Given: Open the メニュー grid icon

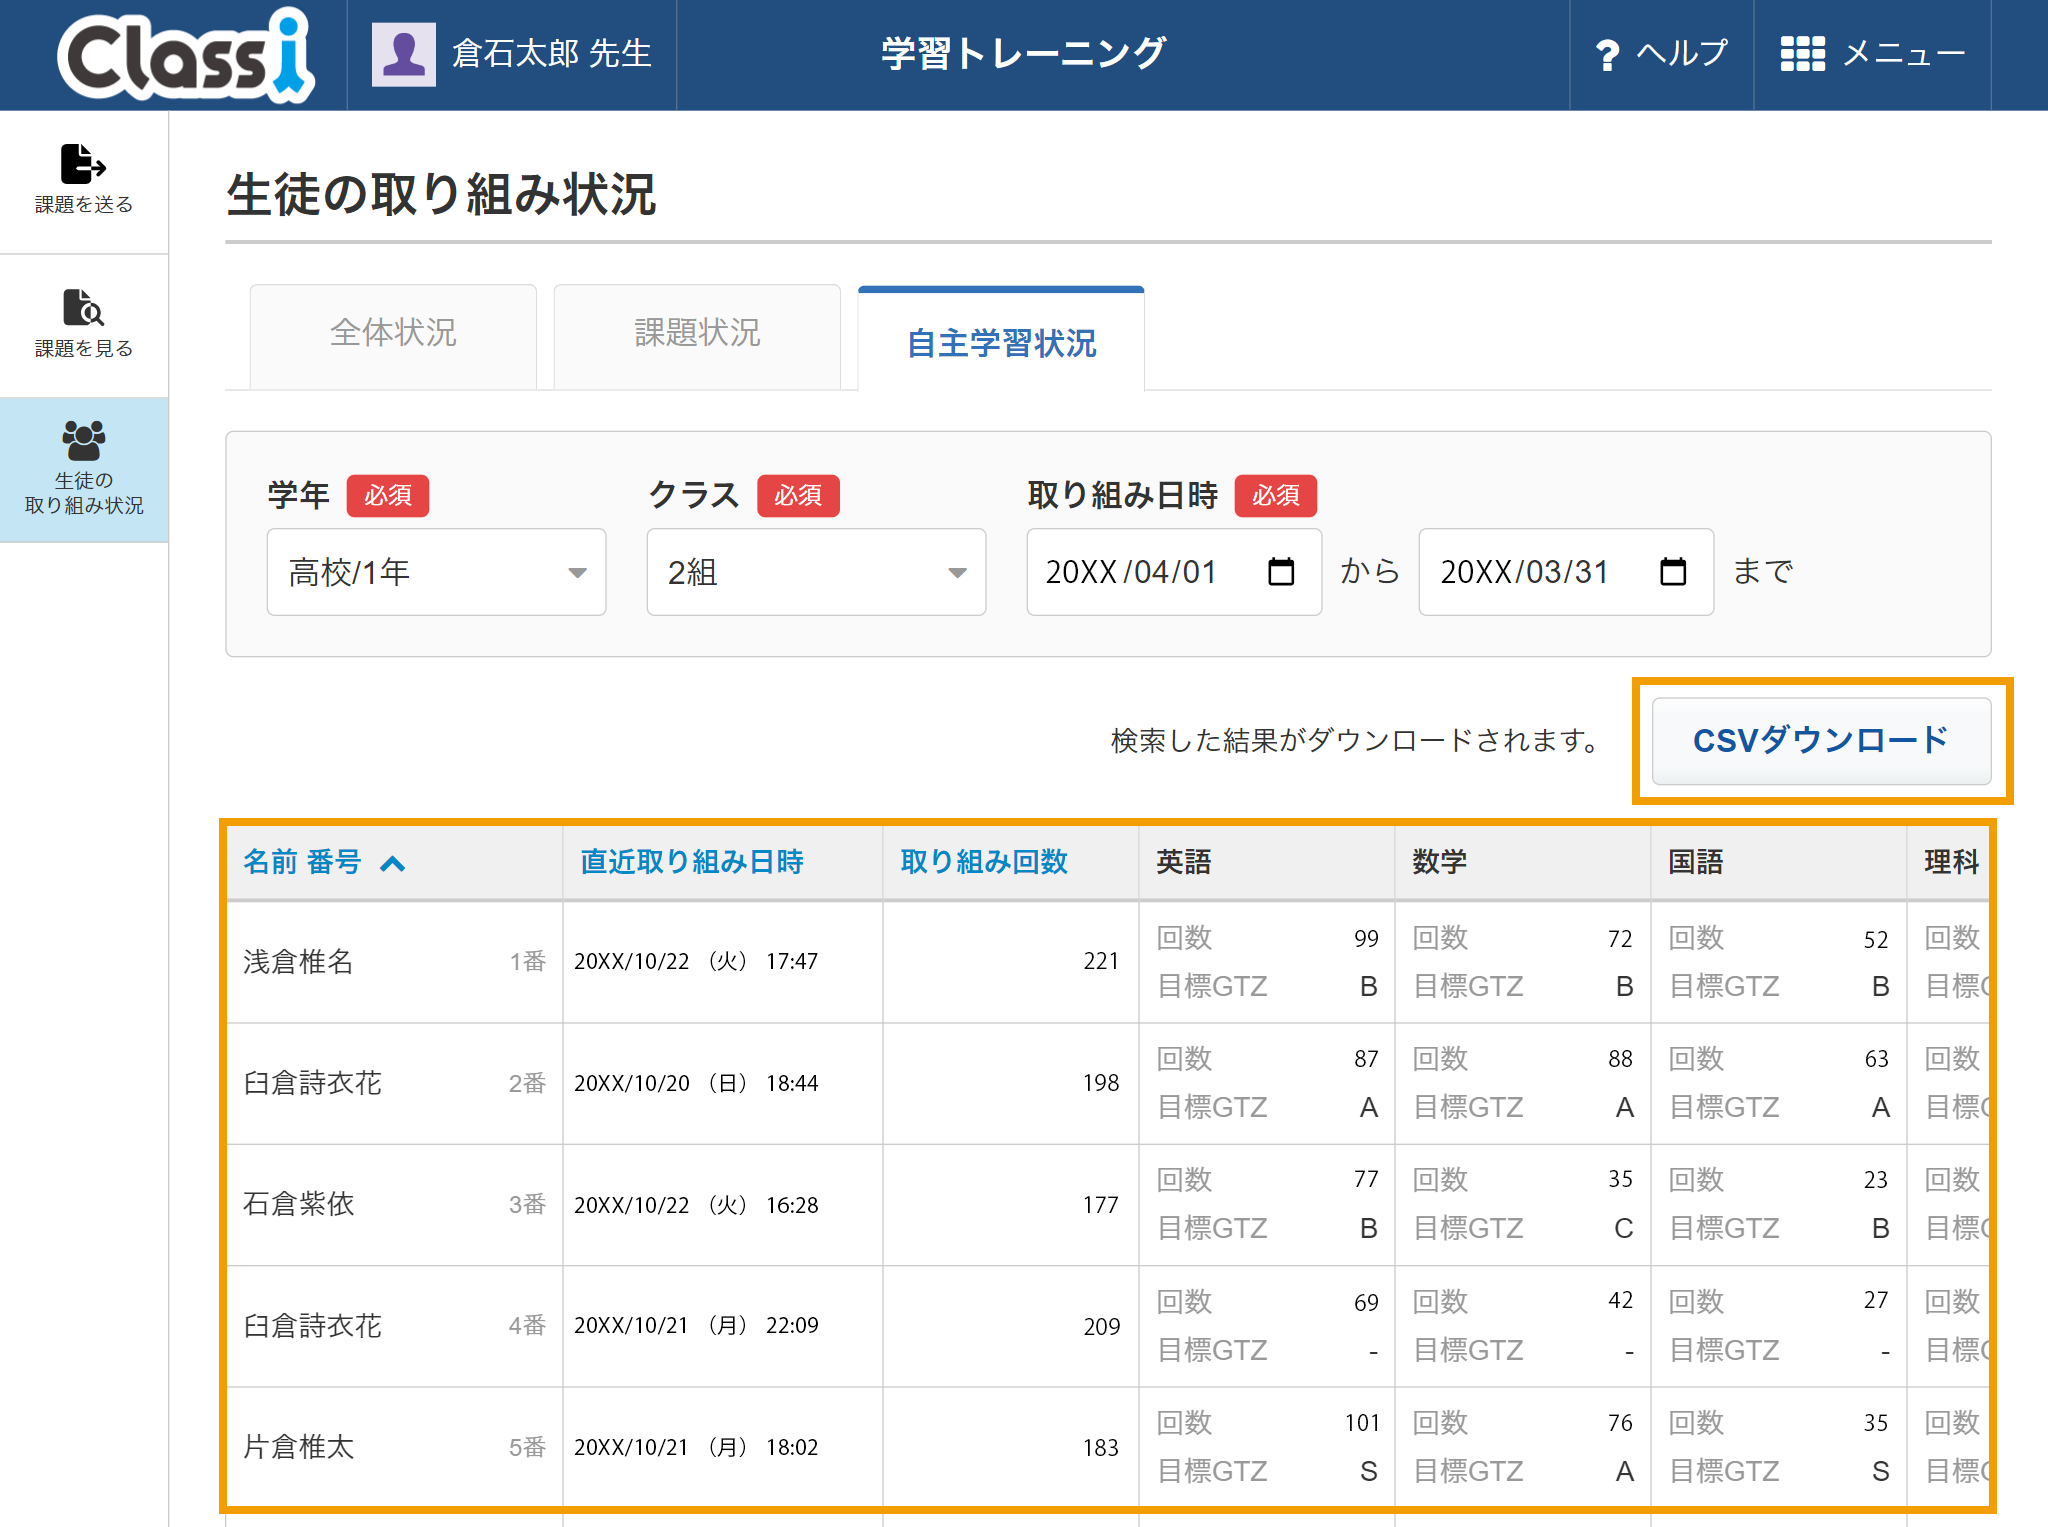Looking at the screenshot, I should coord(1803,54).
